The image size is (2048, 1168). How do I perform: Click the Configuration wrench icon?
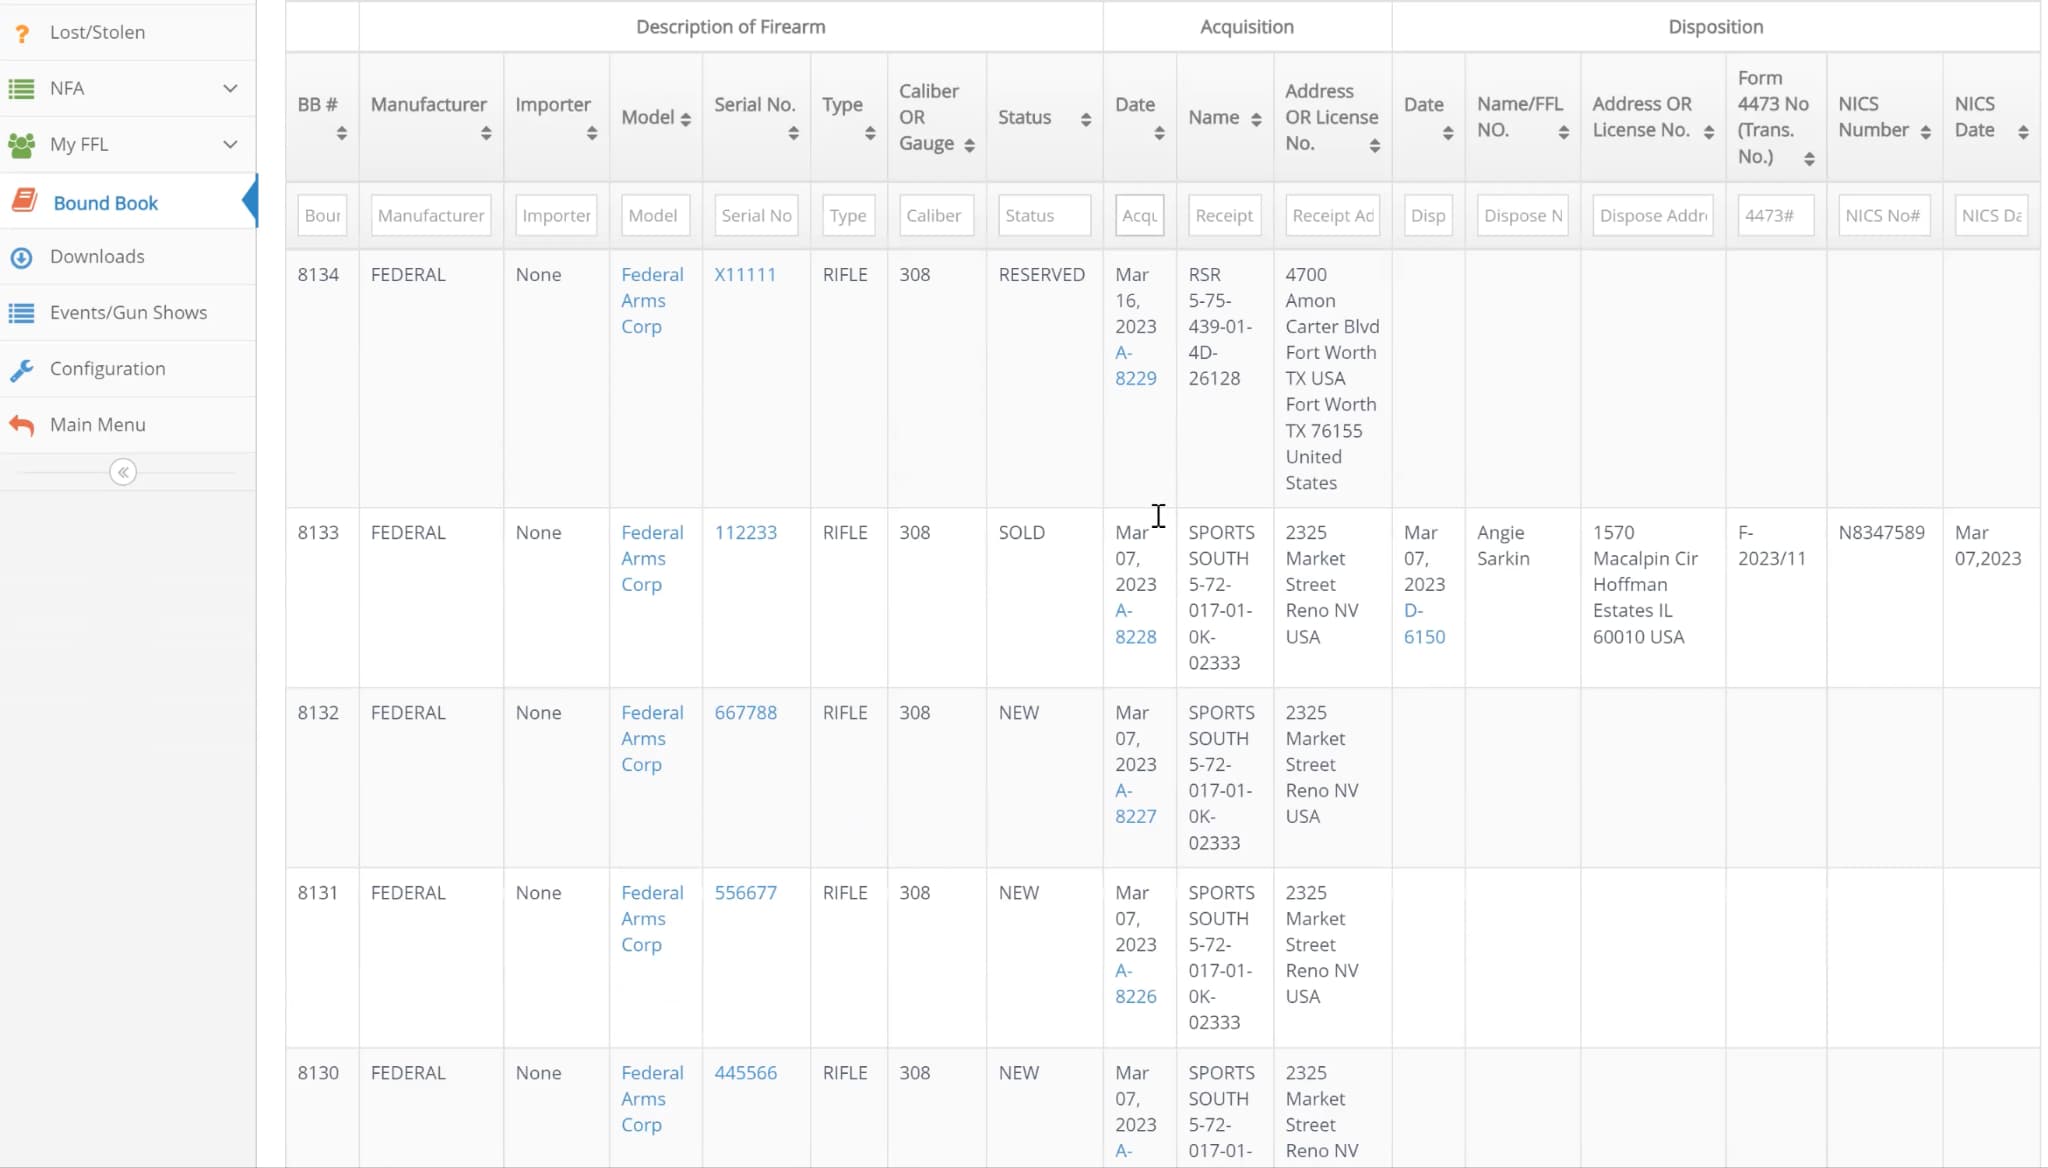pos(21,370)
